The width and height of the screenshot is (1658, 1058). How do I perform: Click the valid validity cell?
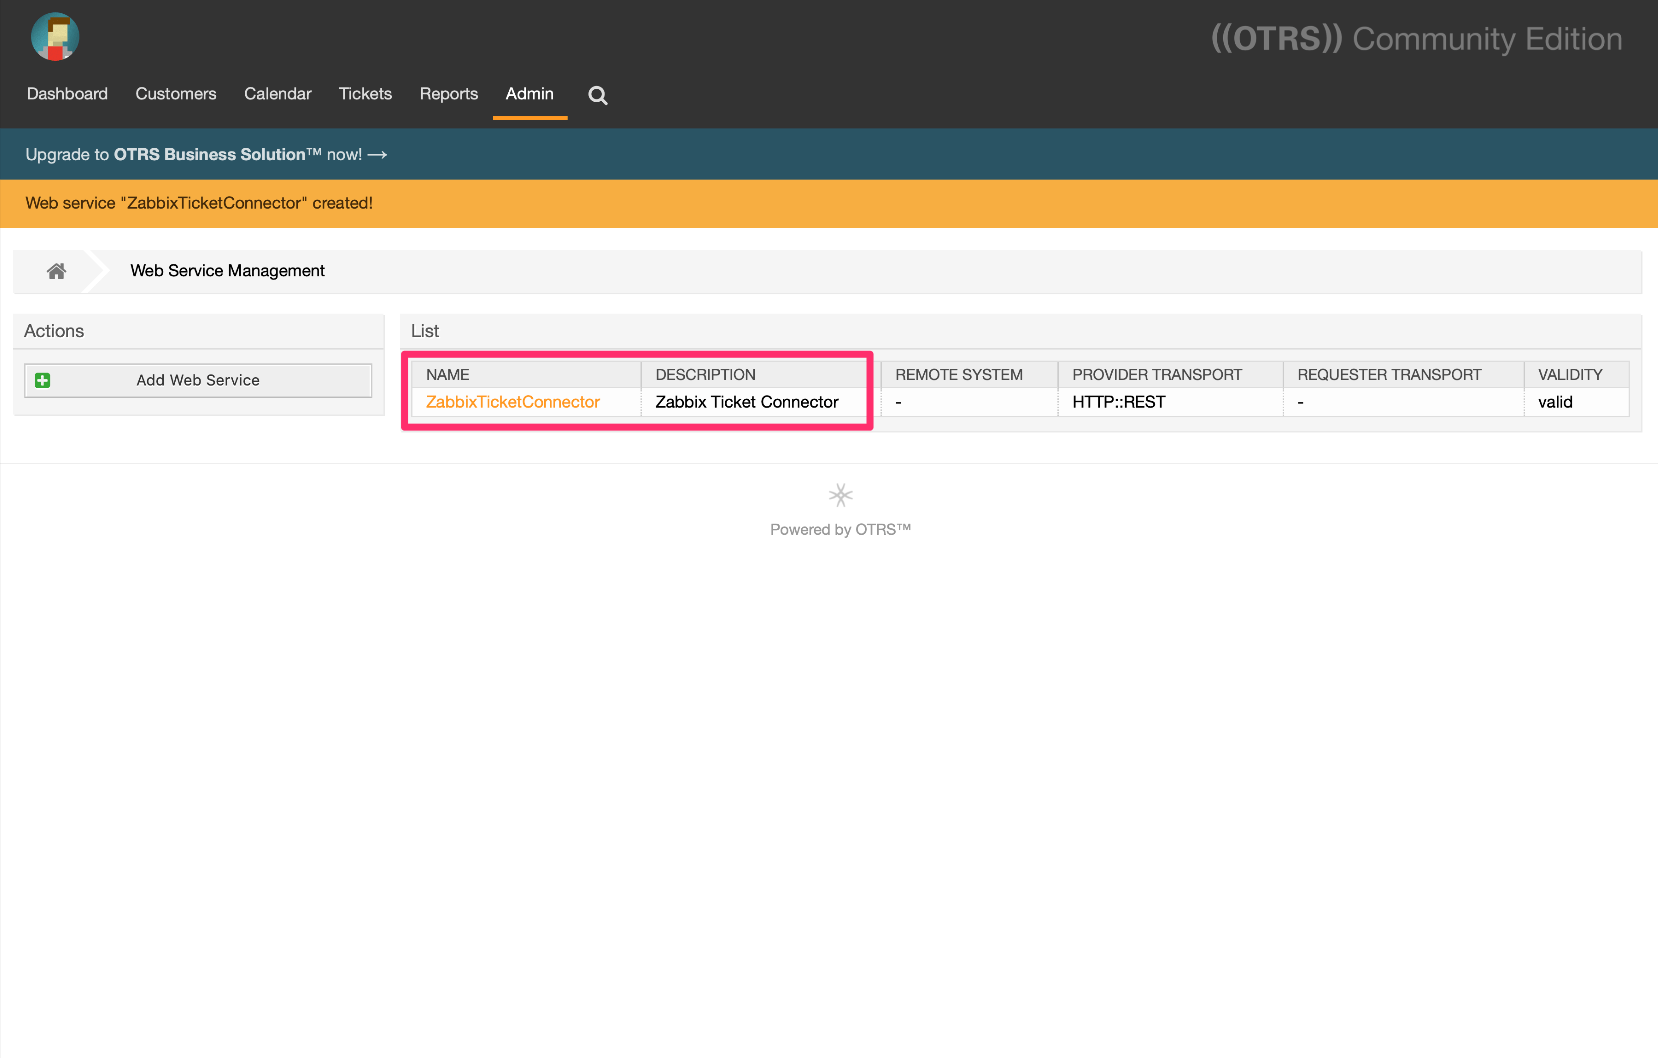click(1555, 402)
